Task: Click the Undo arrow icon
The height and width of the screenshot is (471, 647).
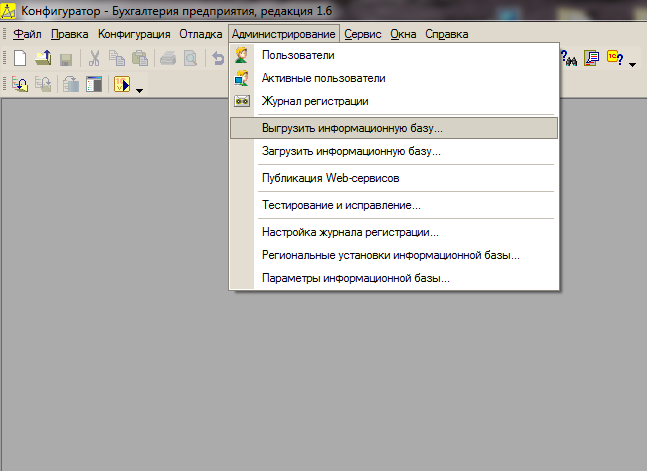Action: tap(218, 58)
